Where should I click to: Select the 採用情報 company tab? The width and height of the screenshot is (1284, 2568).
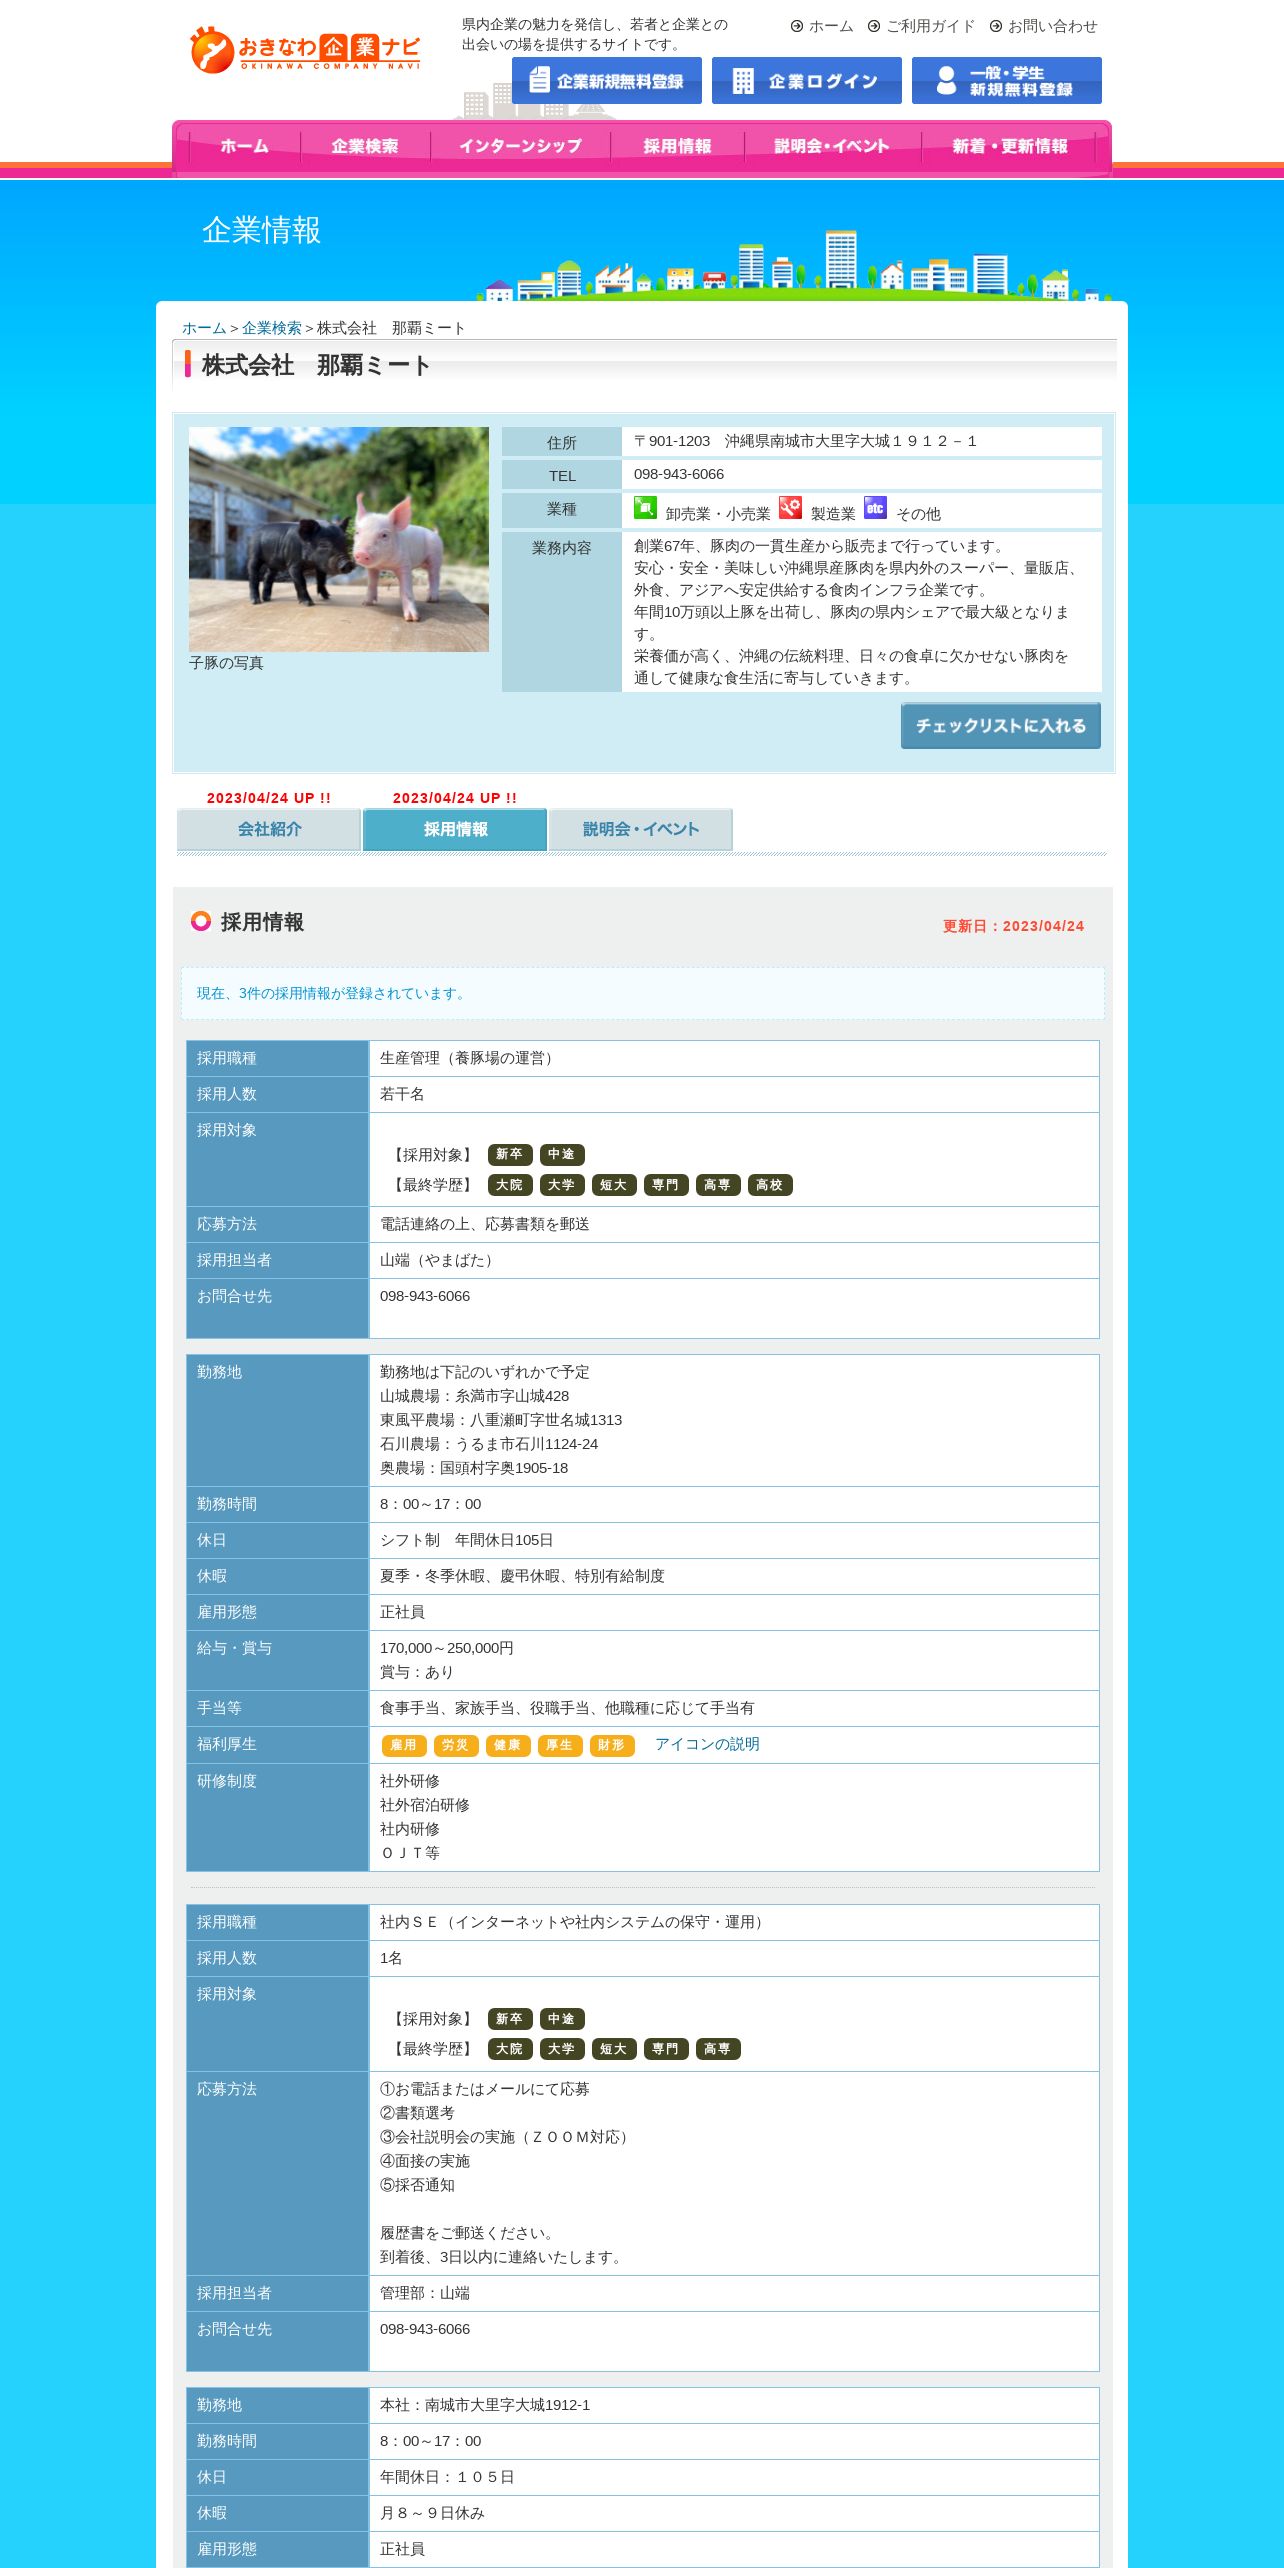click(455, 829)
